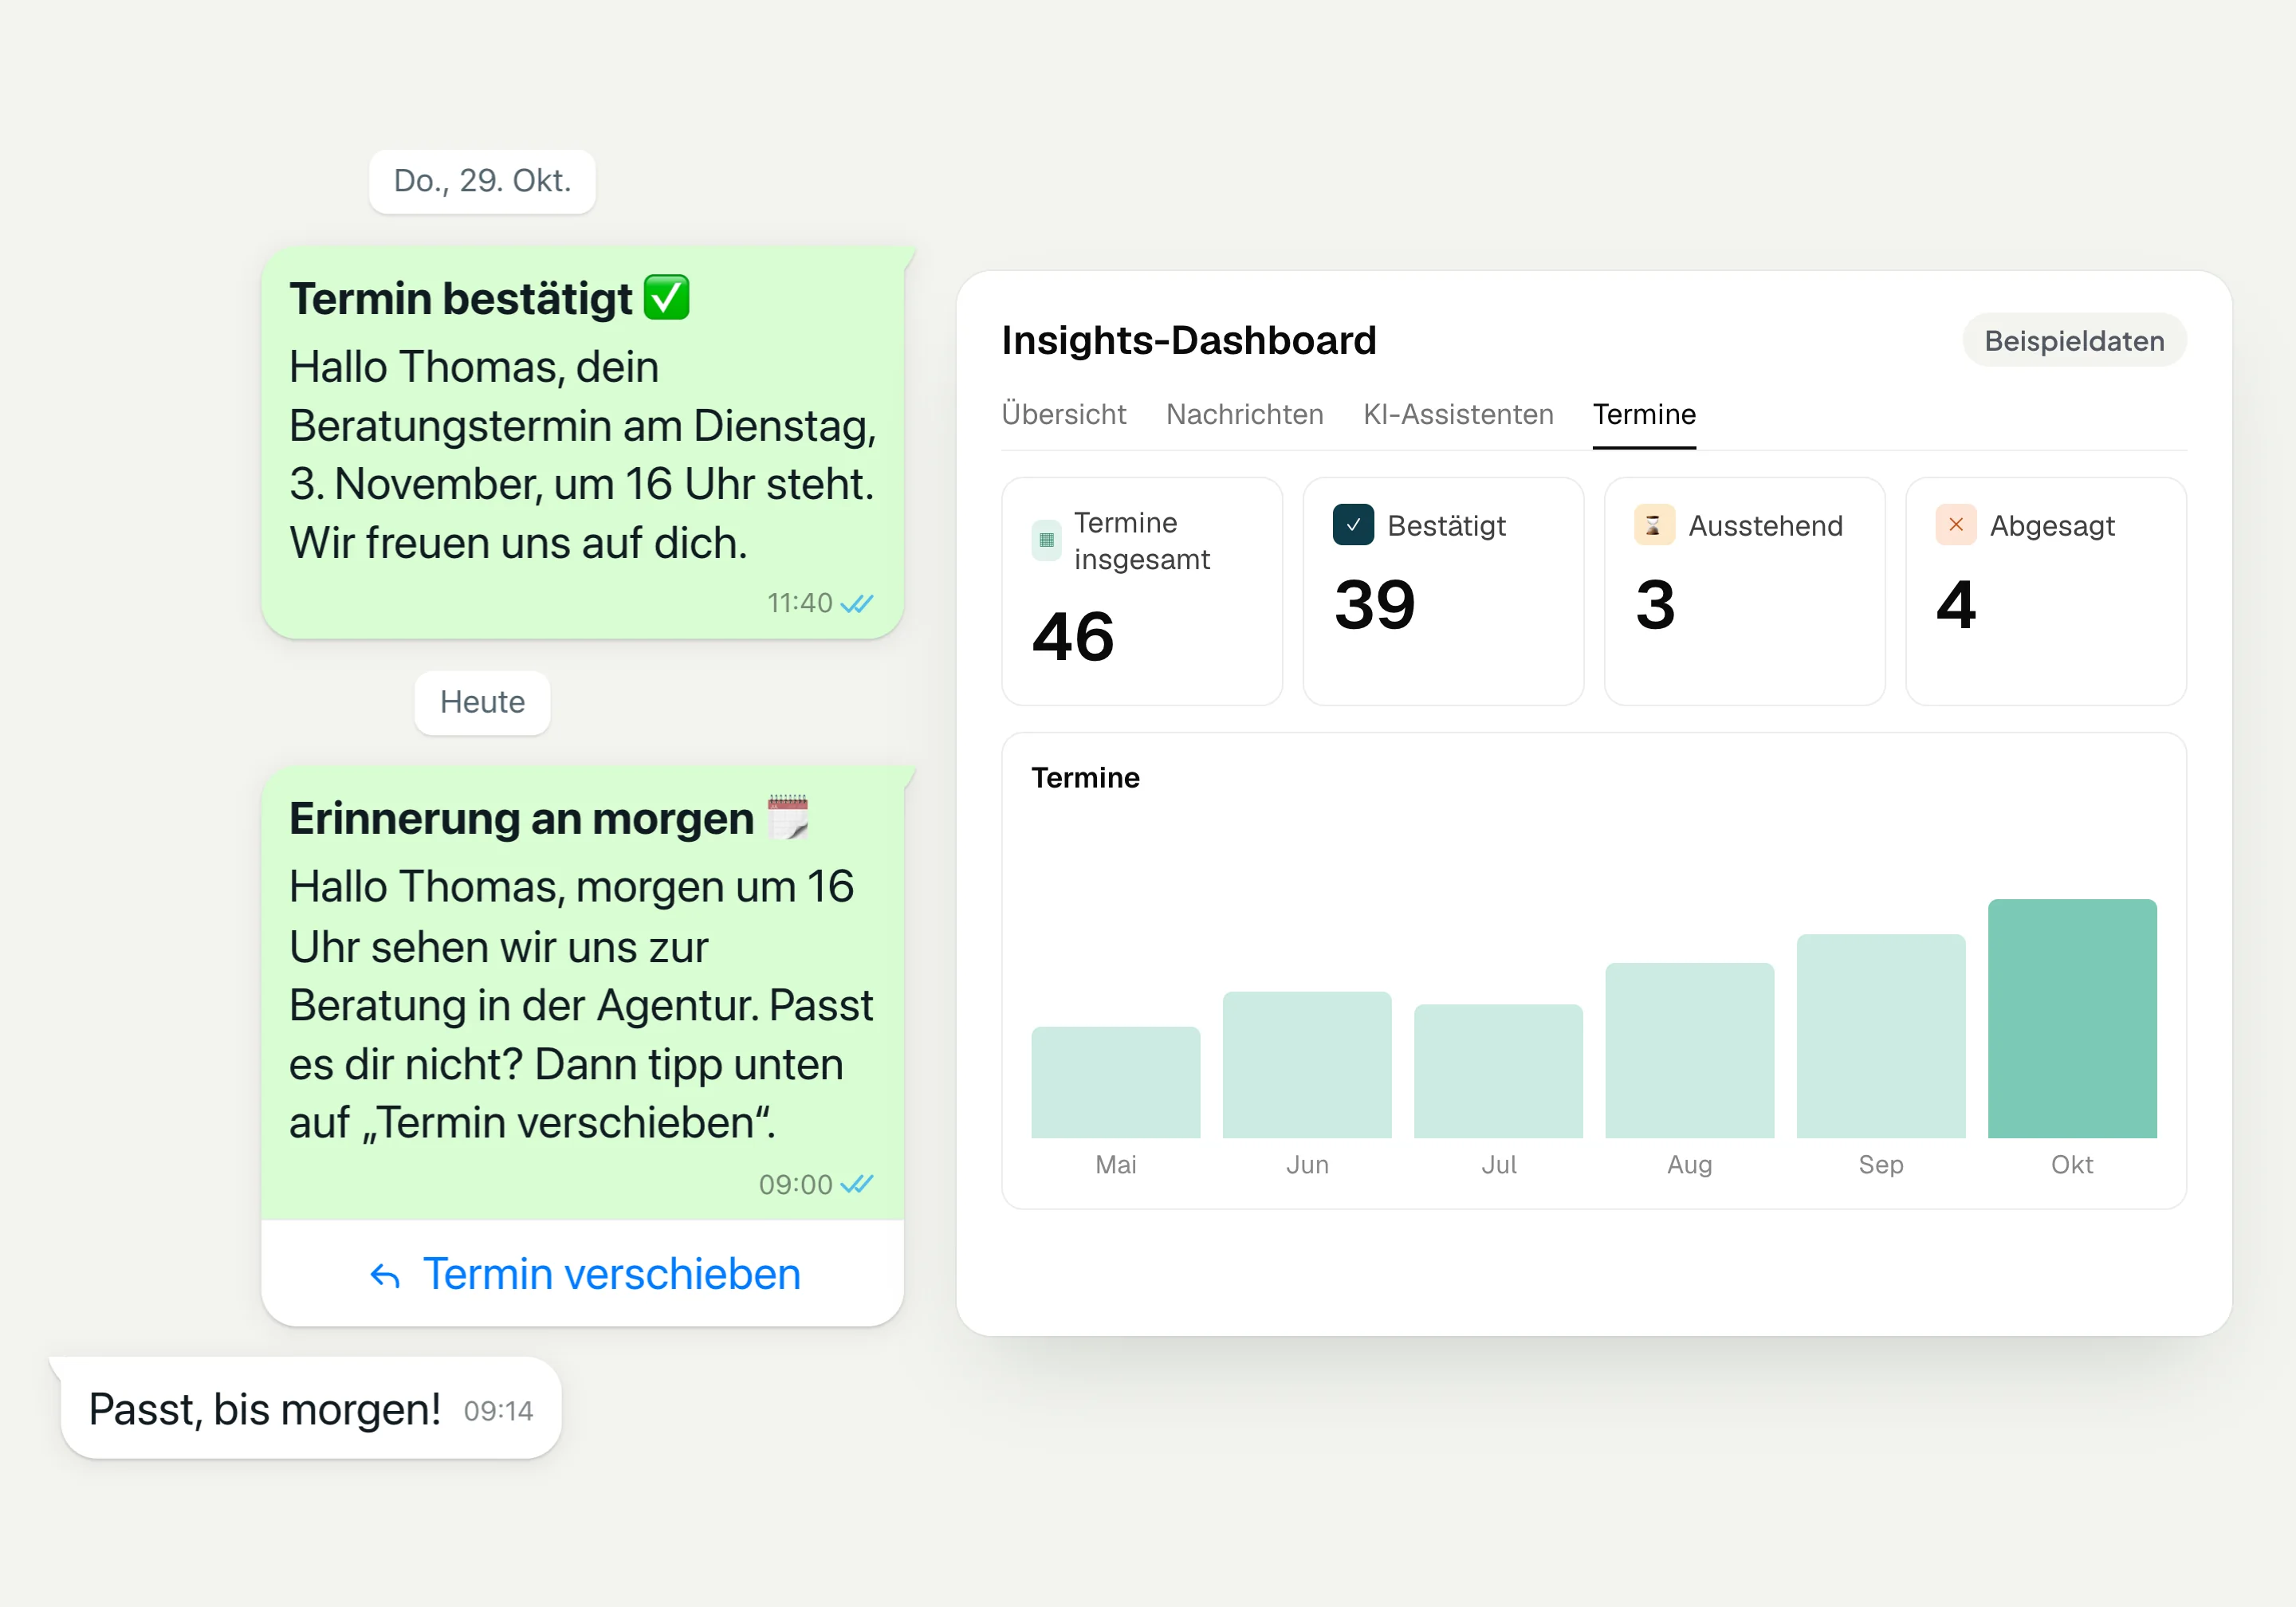This screenshot has height=1607, width=2296.
Task: Open the KI-Assistenten tab
Action: [x=1457, y=414]
